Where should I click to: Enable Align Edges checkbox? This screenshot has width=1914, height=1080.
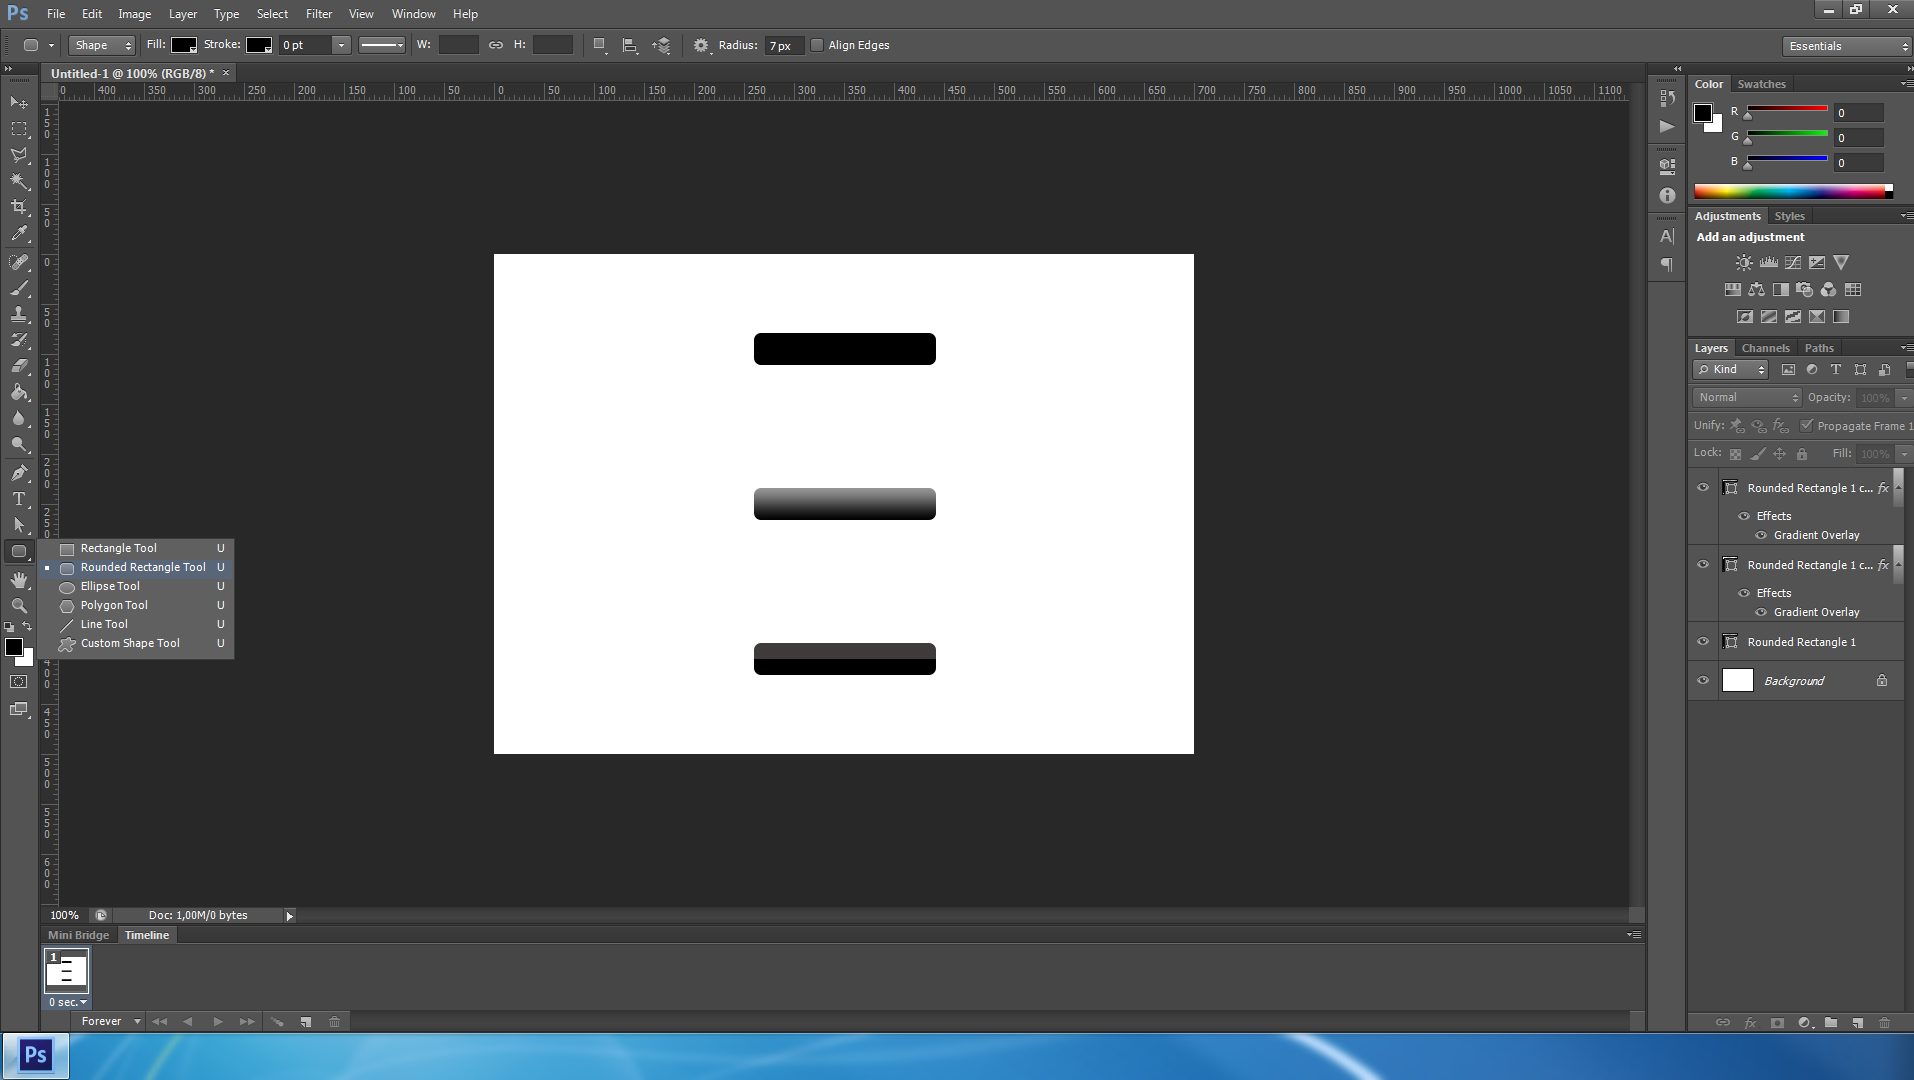coord(817,45)
